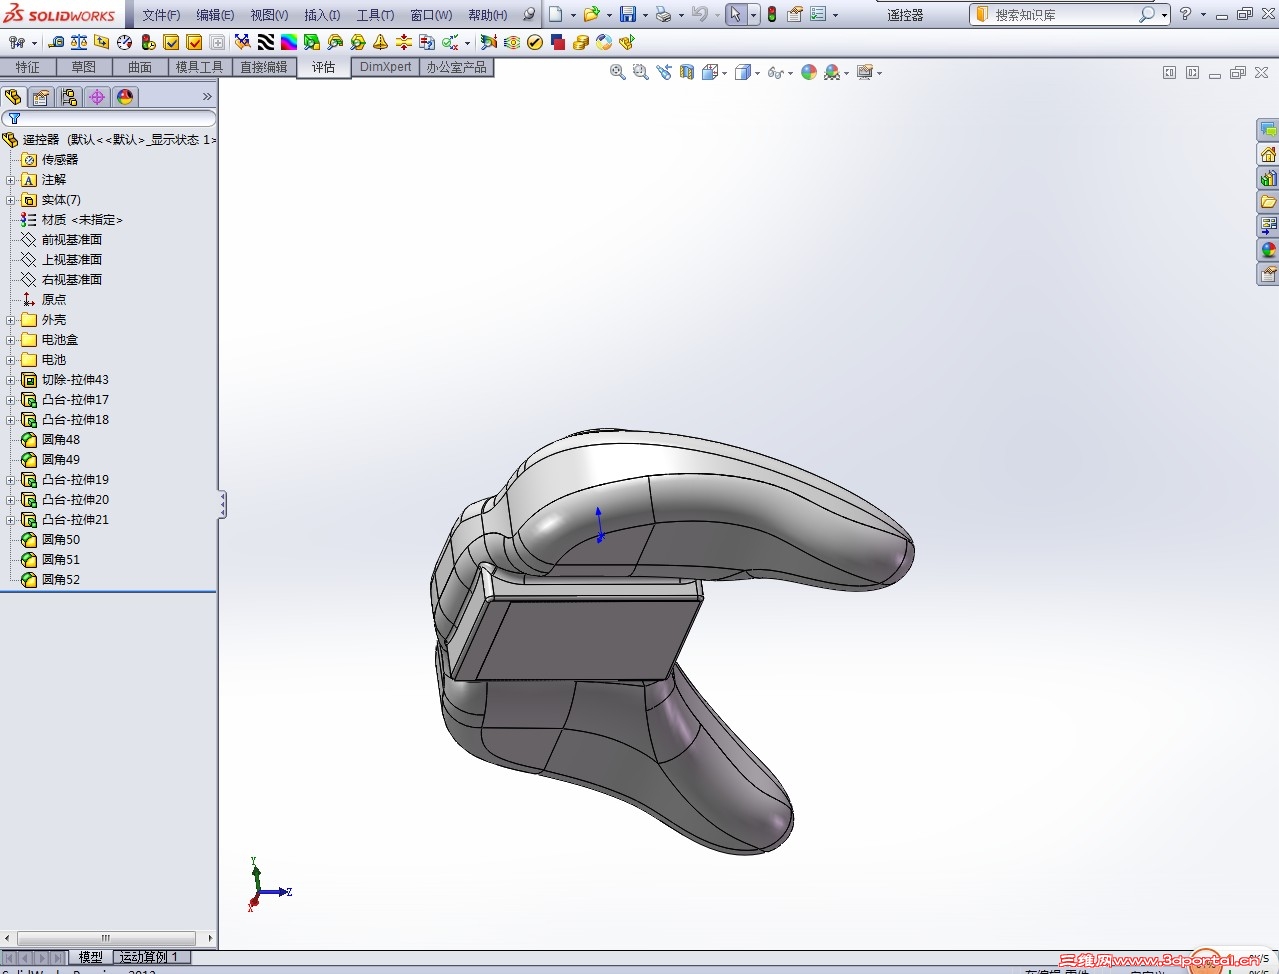The image size is (1279, 974).
Task: Toggle second yellow check box icon in toolbar
Action: (194, 42)
